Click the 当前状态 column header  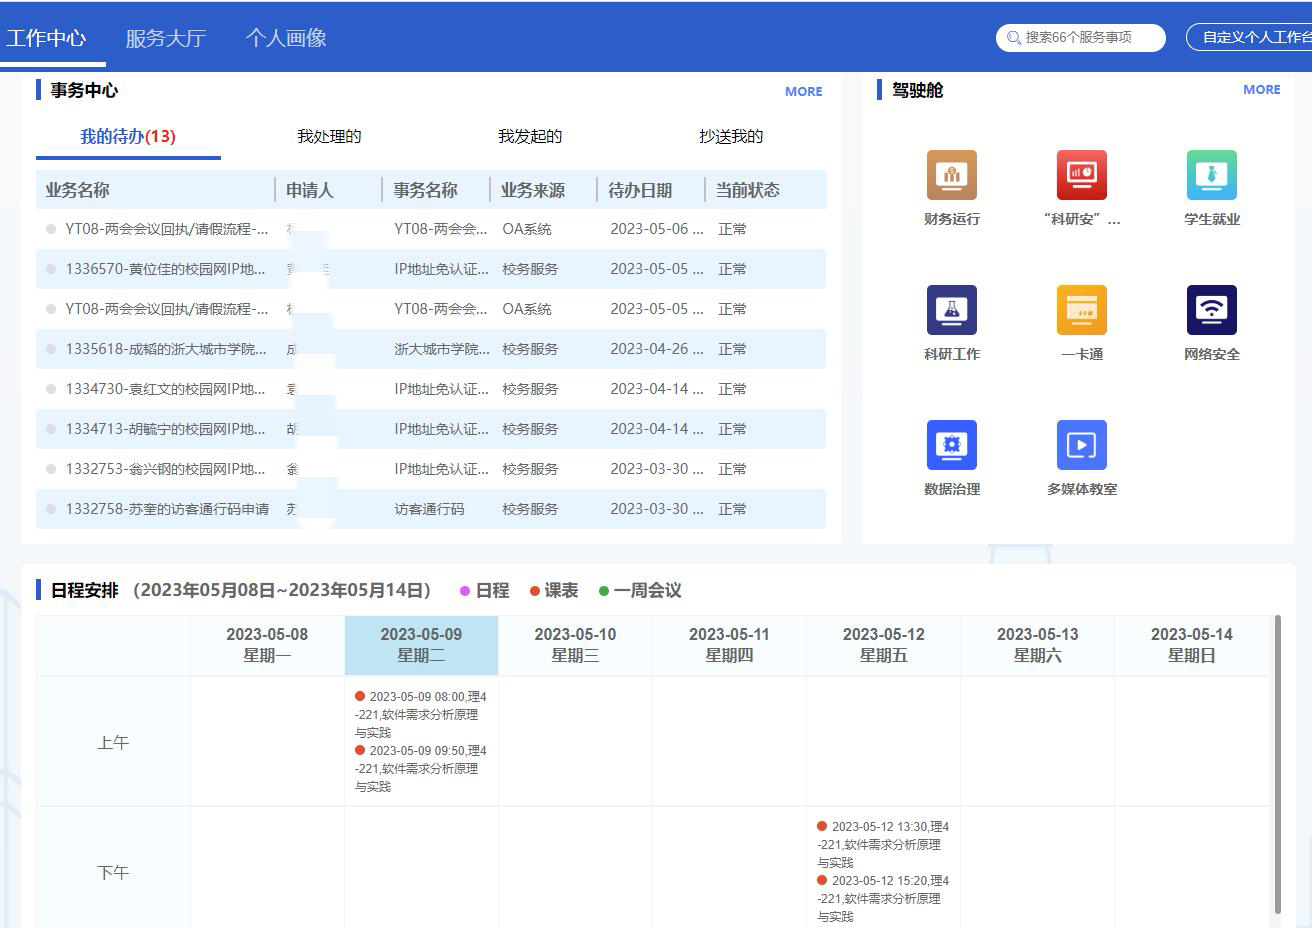click(x=747, y=190)
